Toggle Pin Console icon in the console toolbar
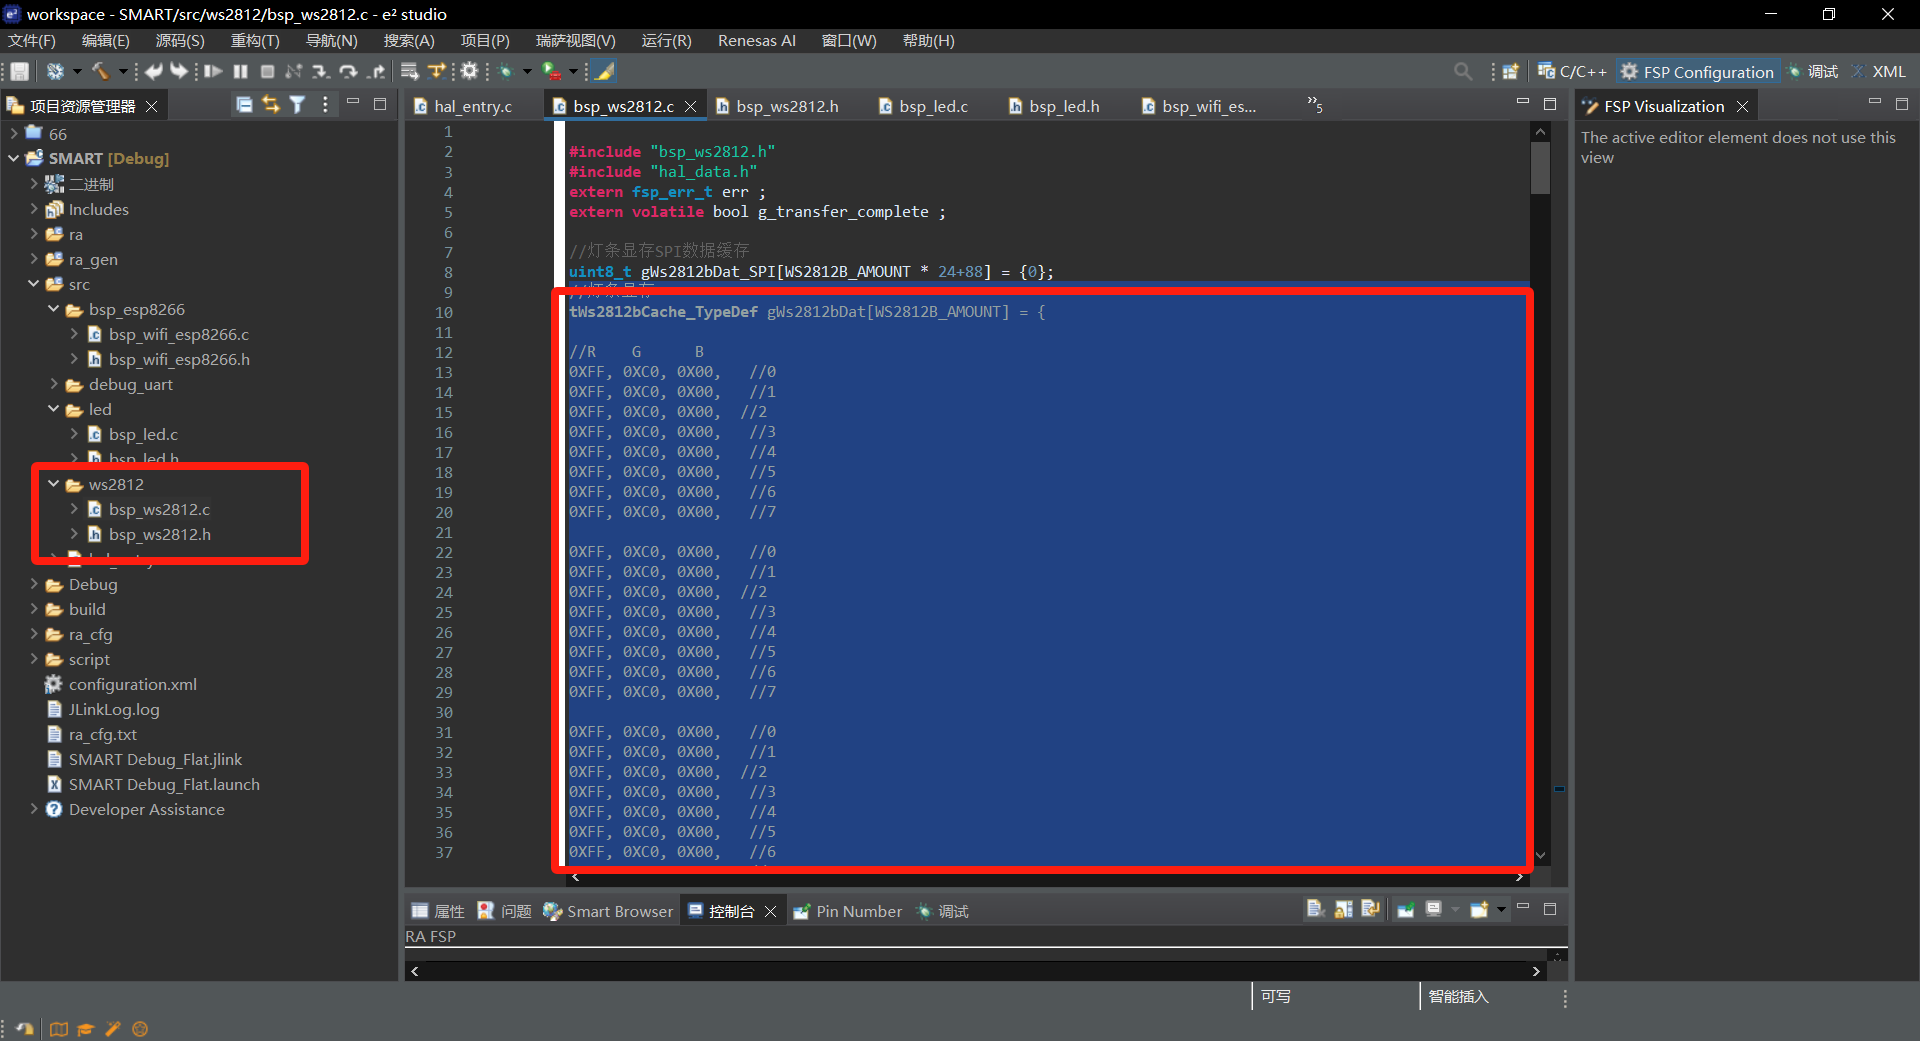The width and height of the screenshot is (1920, 1041). pyautogui.click(x=1406, y=909)
